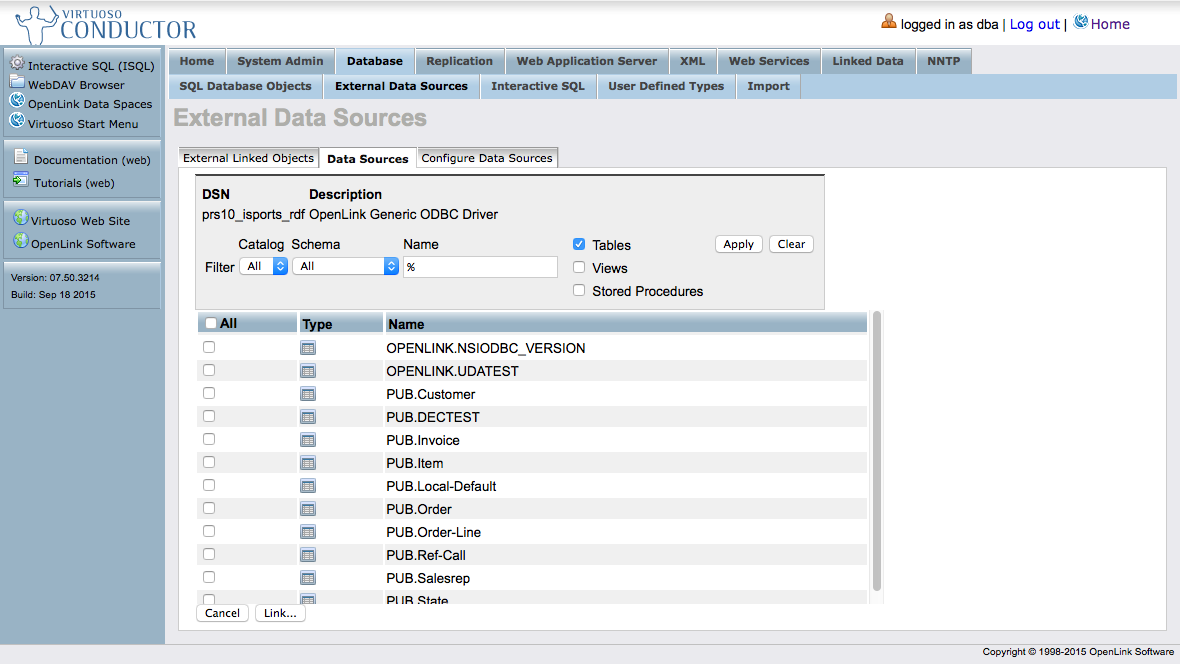Click the Log out link
Viewport: 1180px width, 664px height.
coord(1034,24)
